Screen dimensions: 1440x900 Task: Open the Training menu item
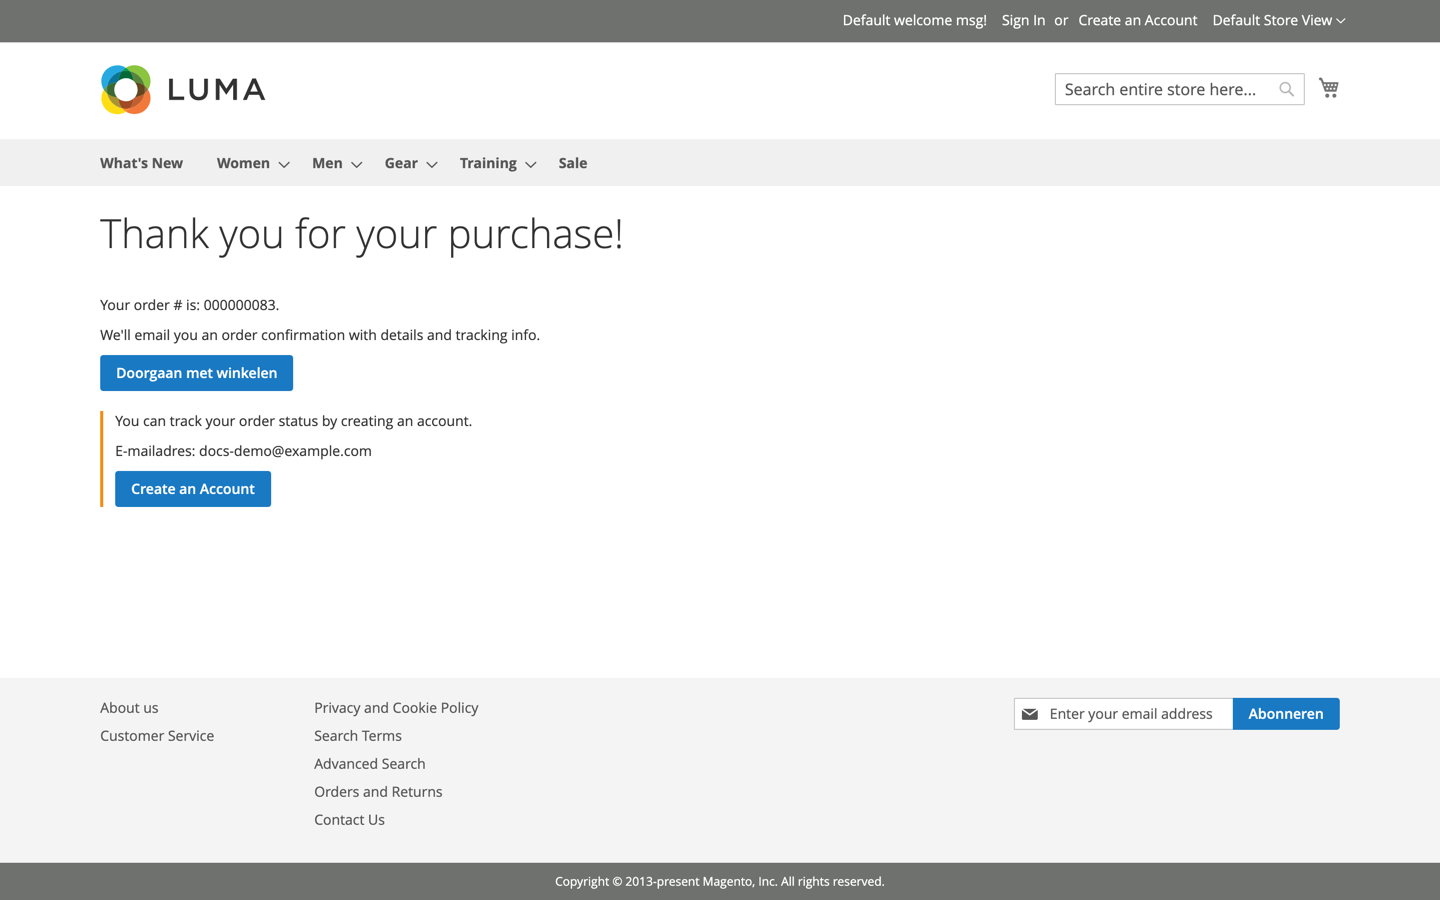(488, 163)
